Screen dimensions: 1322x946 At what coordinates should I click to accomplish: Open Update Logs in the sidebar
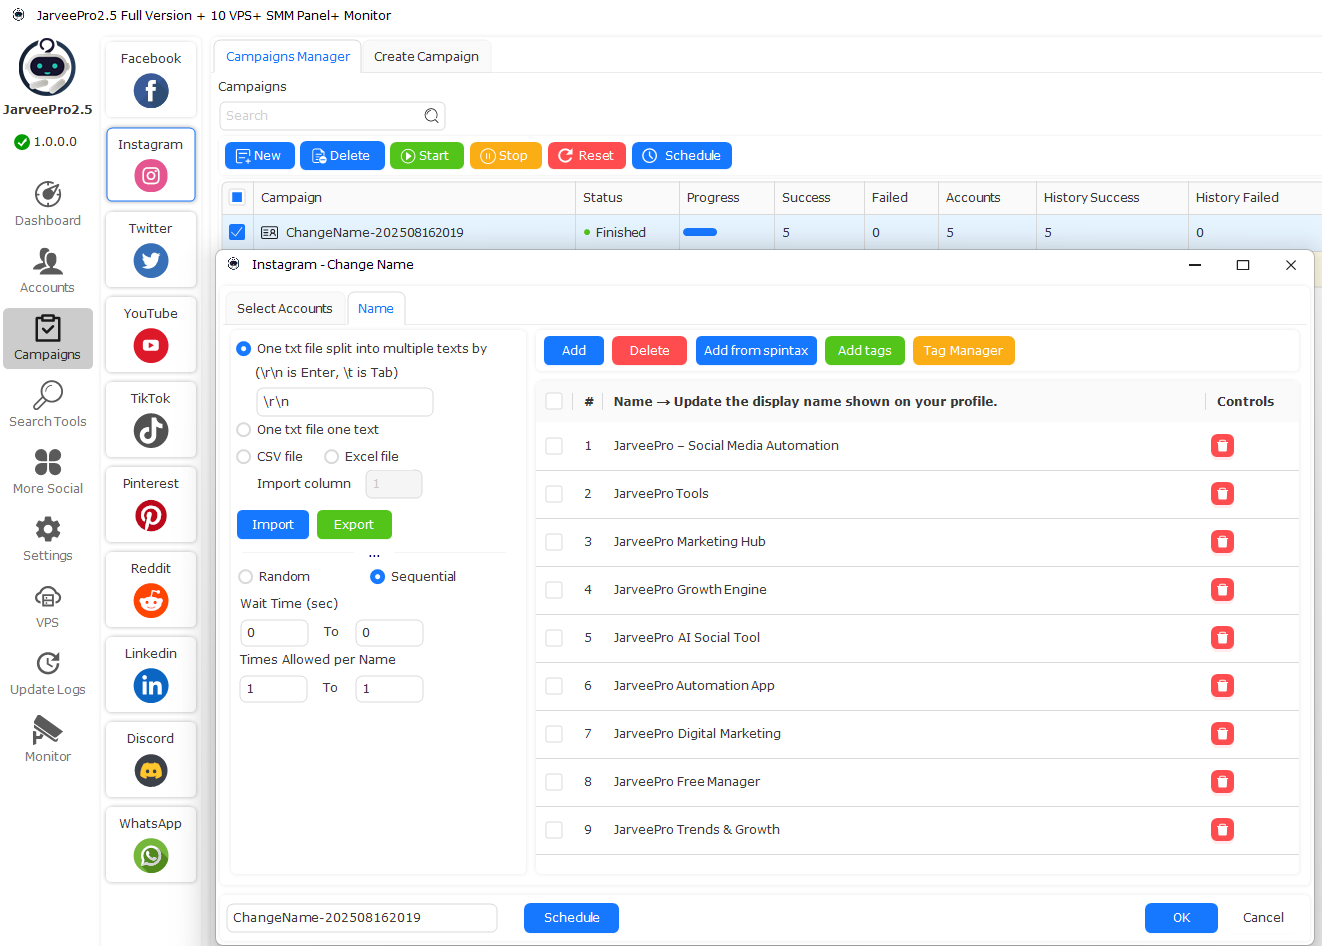point(48,673)
